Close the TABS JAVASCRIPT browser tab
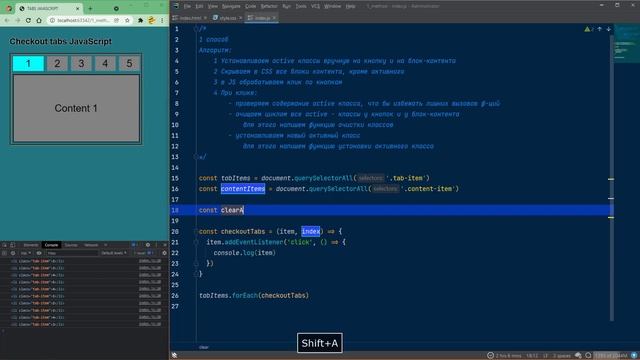This screenshot has width=640, height=360. click(x=78, y=8)
